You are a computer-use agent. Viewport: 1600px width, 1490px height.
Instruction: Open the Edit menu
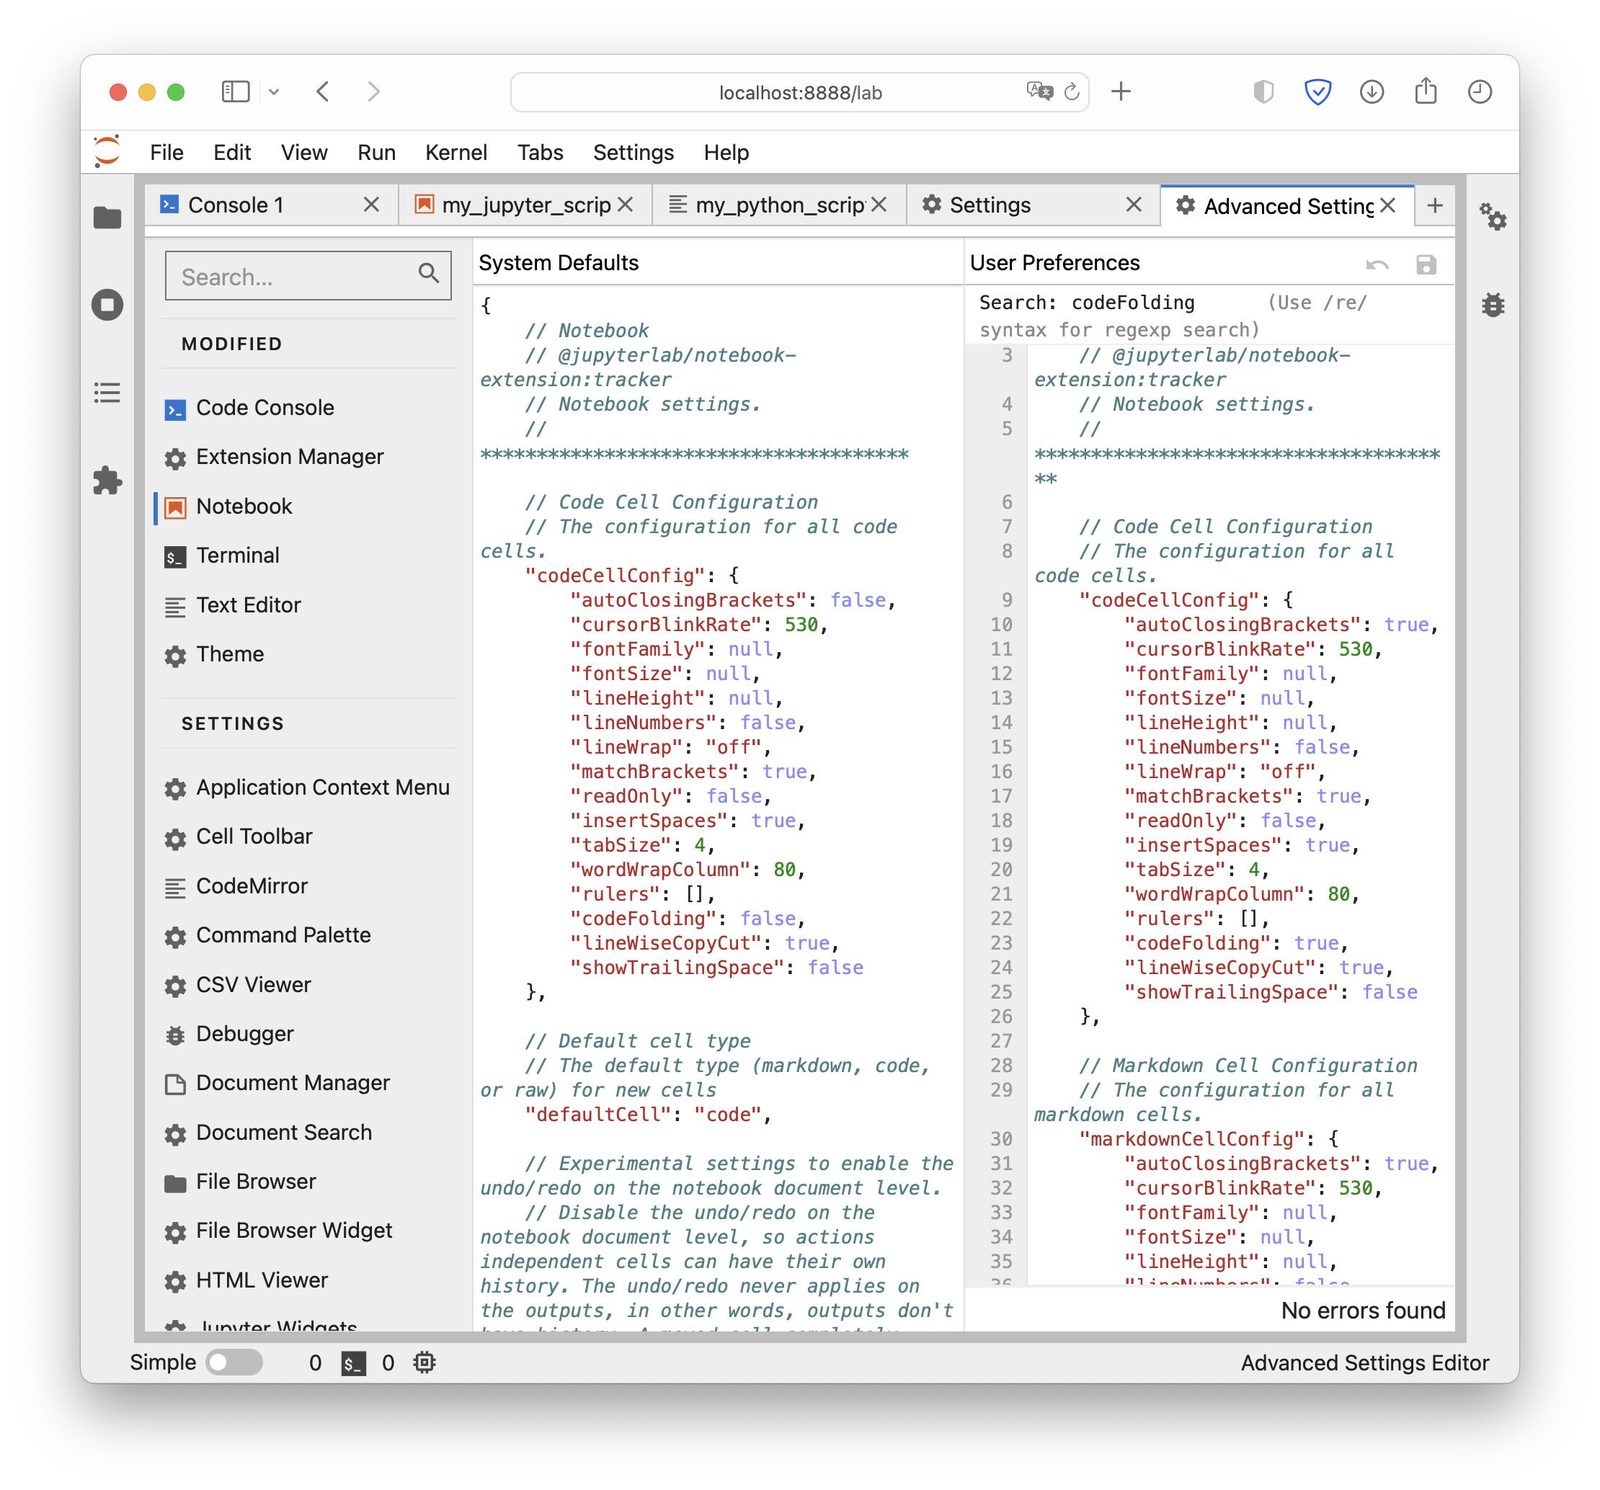tap(232, 152)
